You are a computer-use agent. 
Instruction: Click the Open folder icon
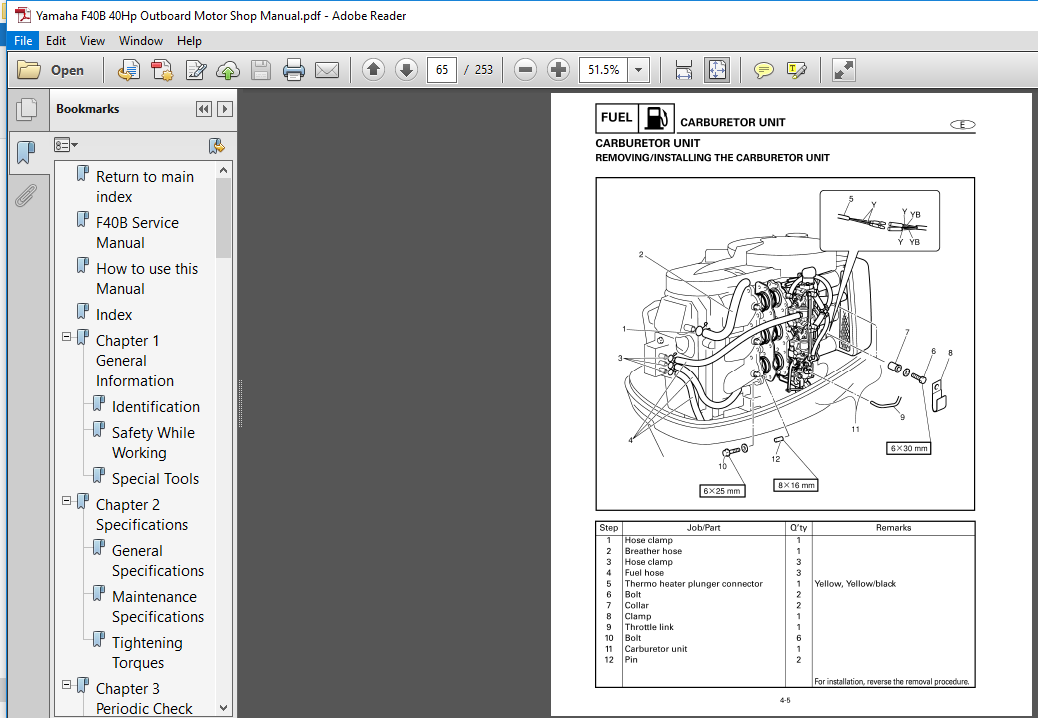28,69
